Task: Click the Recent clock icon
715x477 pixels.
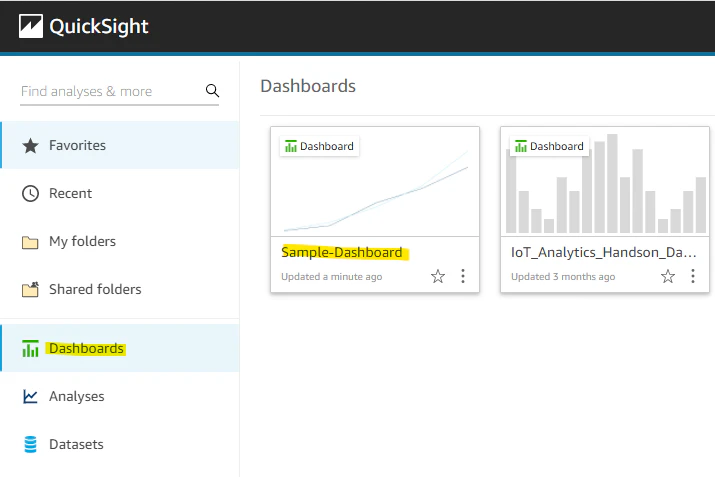Action: pos(31,193)
